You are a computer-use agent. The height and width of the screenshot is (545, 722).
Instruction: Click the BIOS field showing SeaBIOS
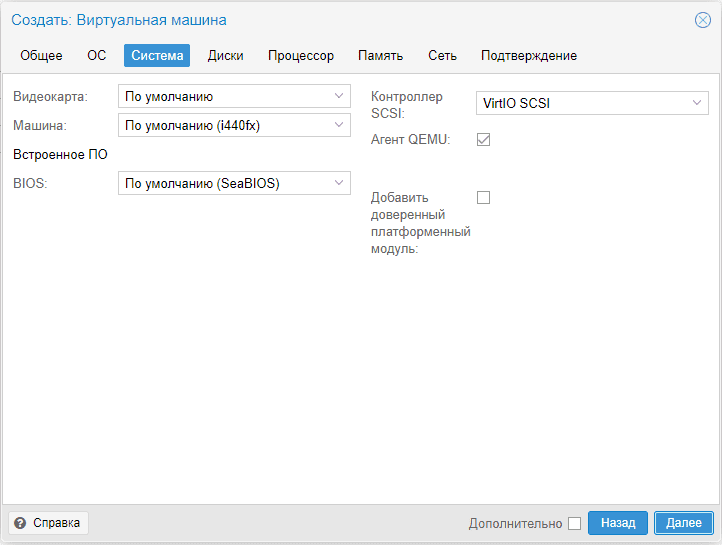(234, 183)
